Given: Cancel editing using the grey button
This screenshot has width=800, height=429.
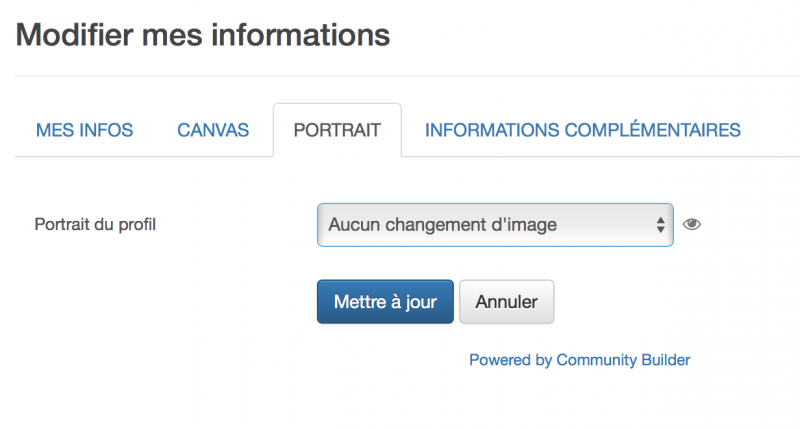Looking at the screenshot, I should tap(506, 302).
